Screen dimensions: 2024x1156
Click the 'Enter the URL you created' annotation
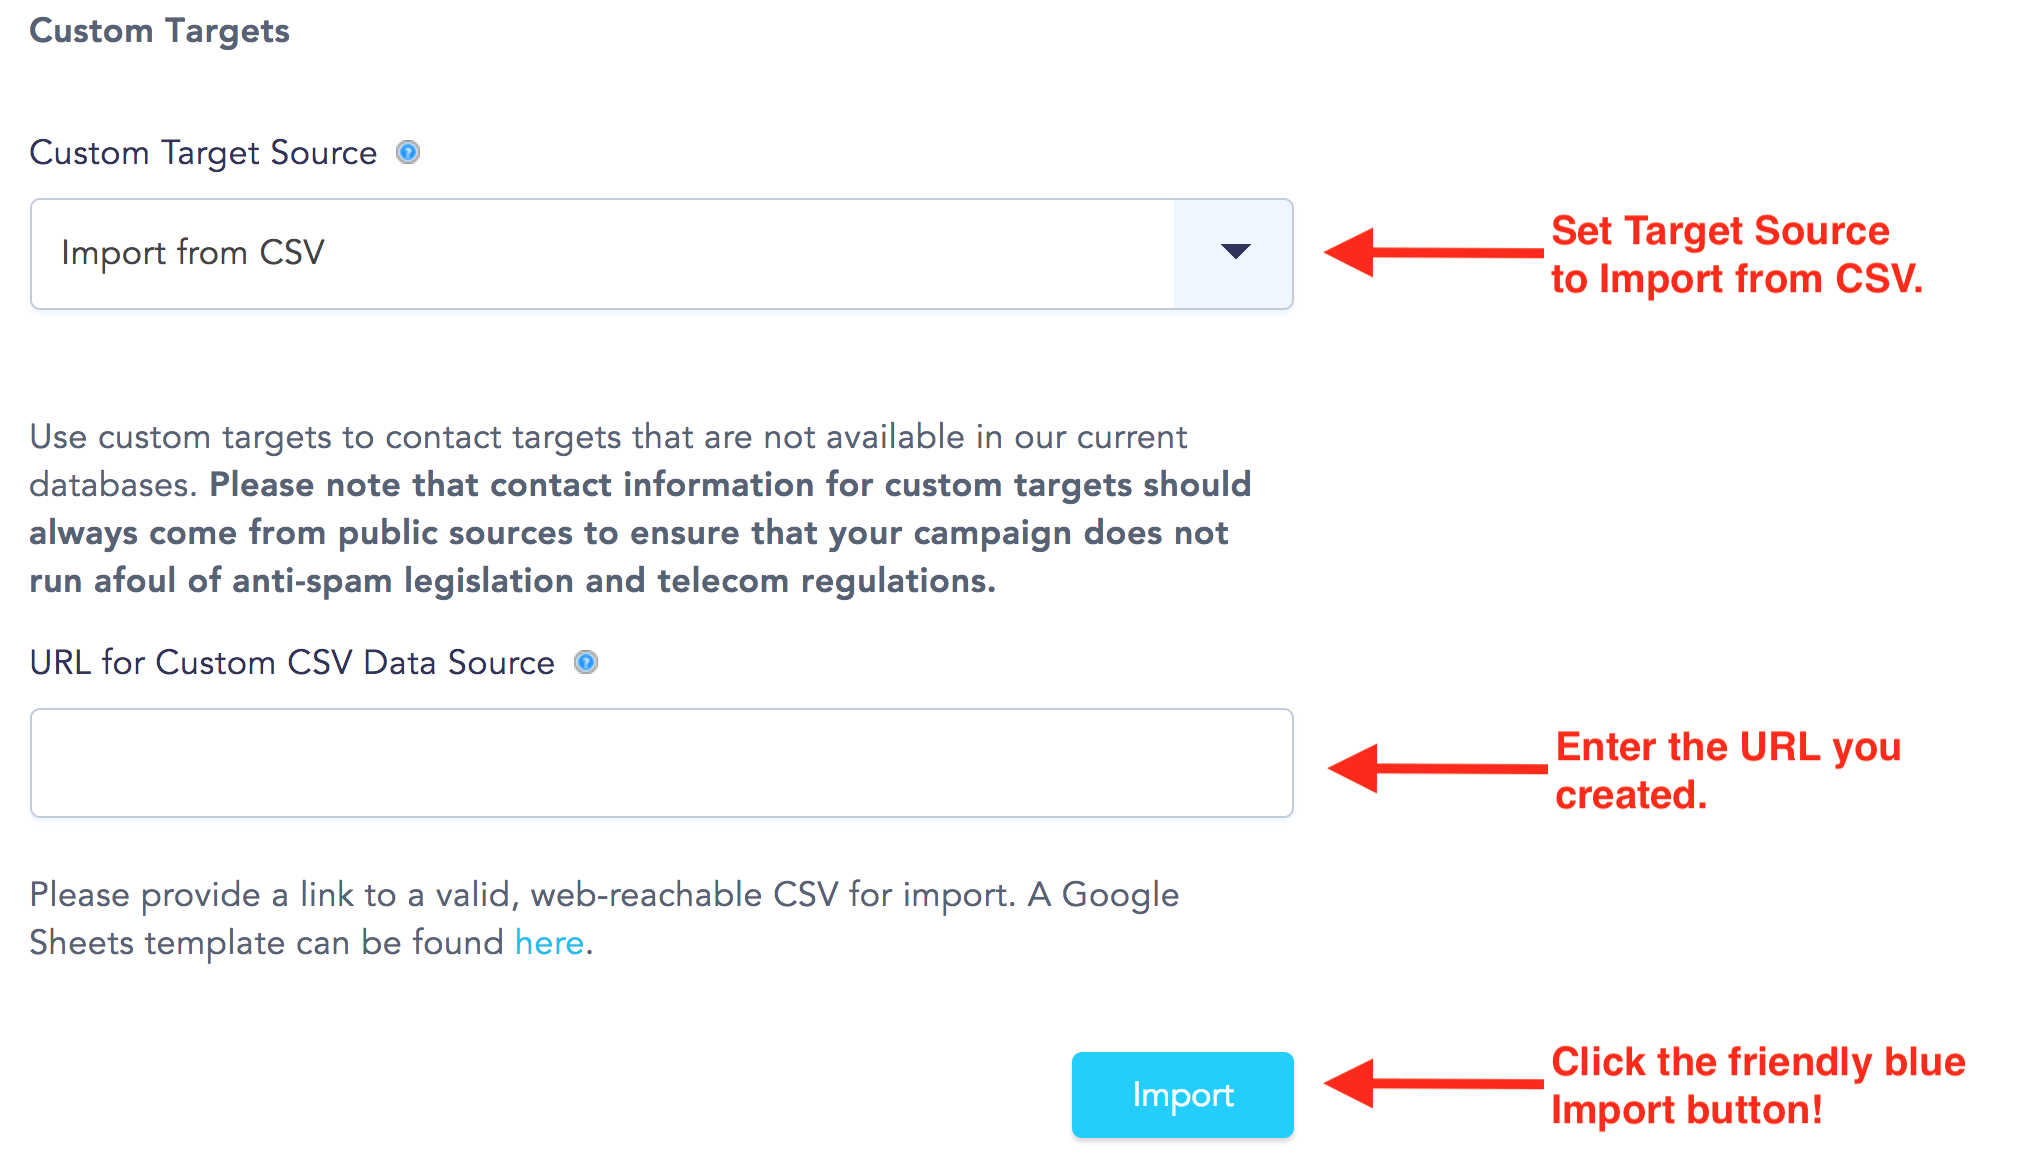[1728, 771]
